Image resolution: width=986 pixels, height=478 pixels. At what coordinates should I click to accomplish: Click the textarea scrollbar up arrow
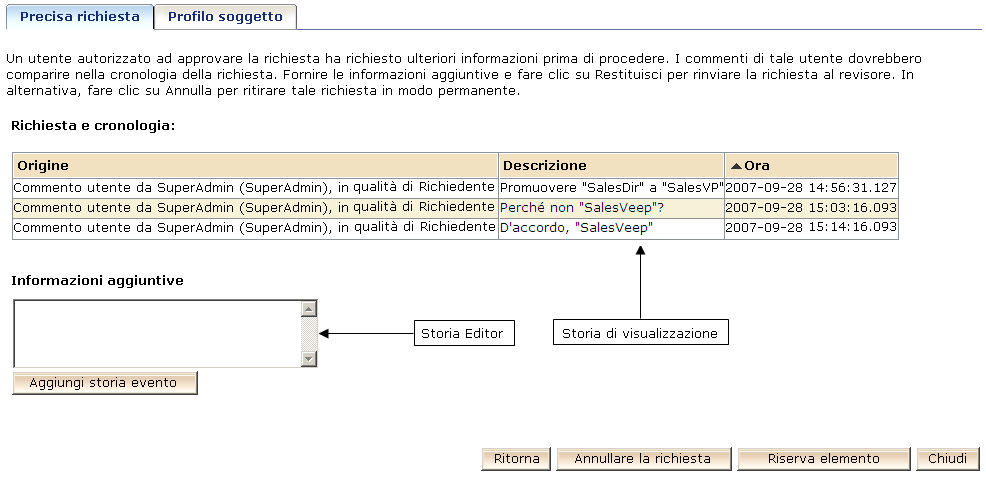[309, 308]
